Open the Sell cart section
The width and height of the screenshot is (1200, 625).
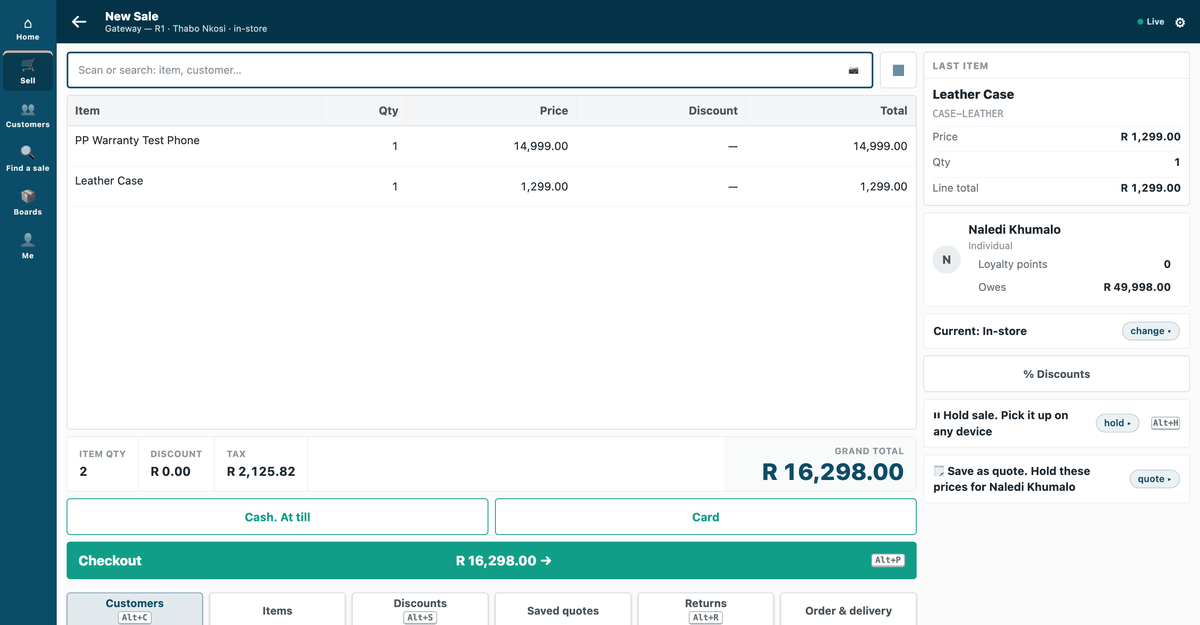pos(28,72)
